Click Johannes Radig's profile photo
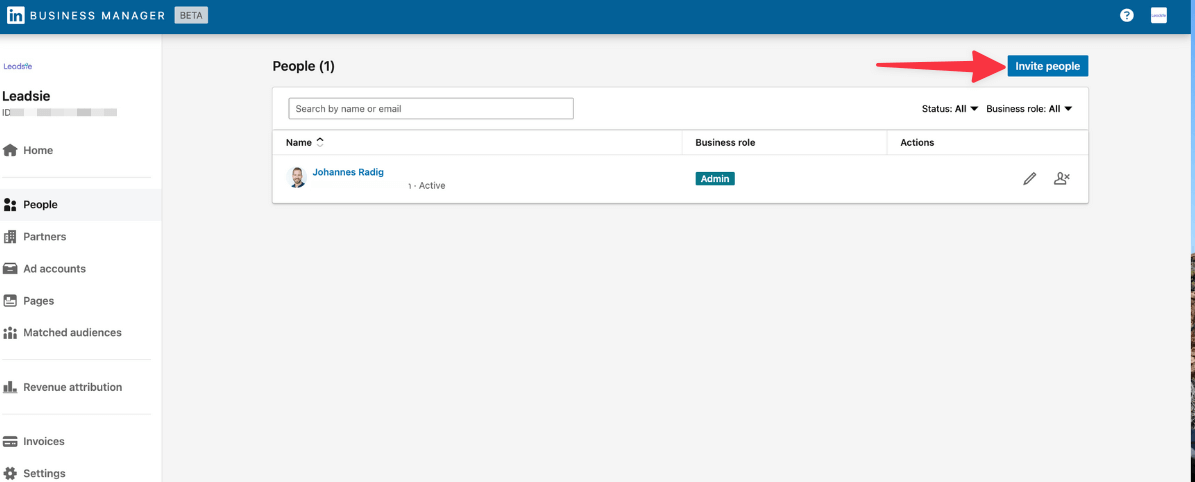Viewport: 1195px width, 482px height. (297, 178)
